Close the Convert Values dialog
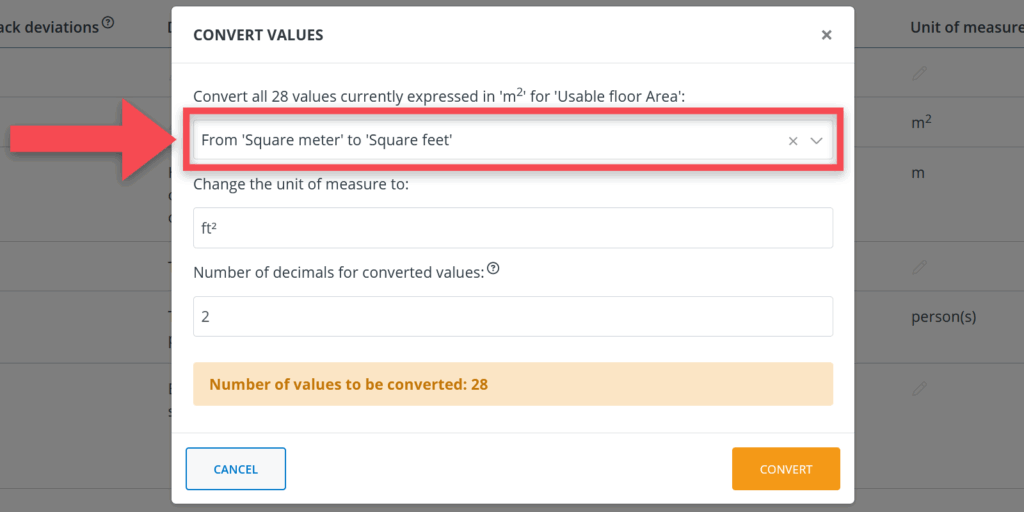Screen dimensions: 1024x512 [826, 35]
